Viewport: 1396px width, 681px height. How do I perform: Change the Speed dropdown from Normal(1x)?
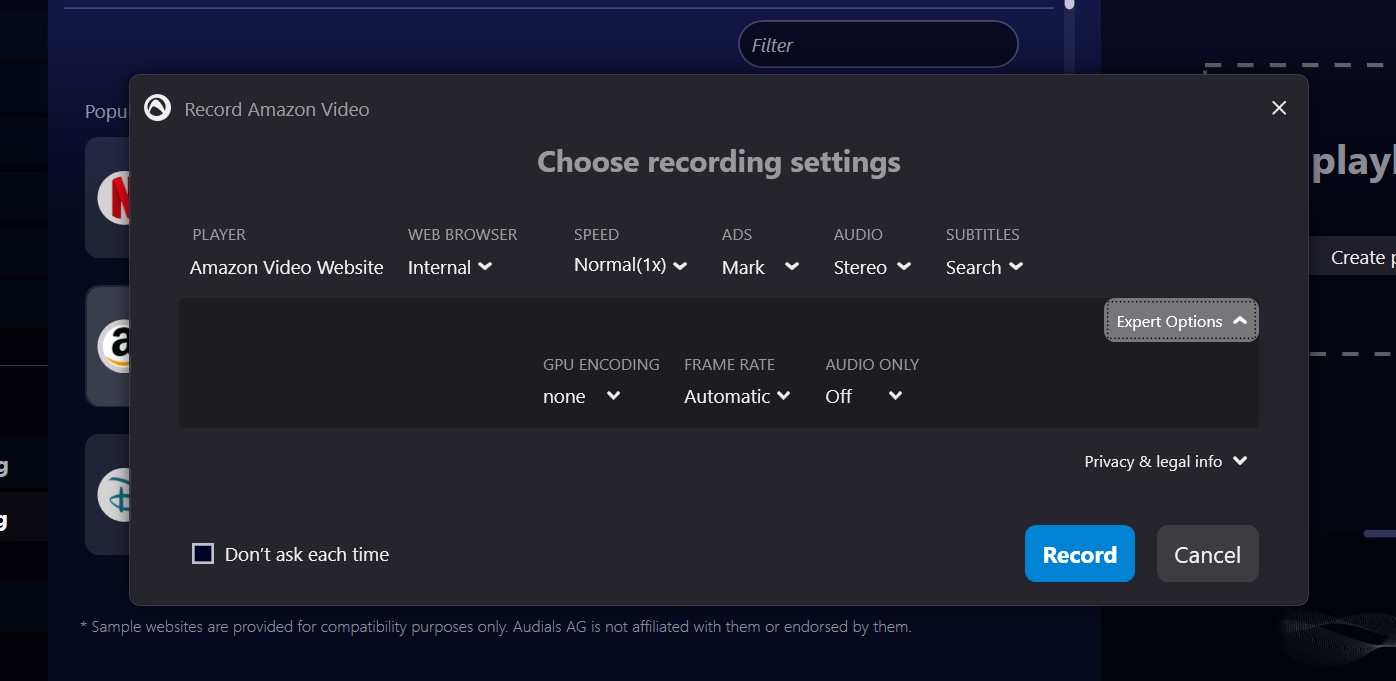(630, 265)
